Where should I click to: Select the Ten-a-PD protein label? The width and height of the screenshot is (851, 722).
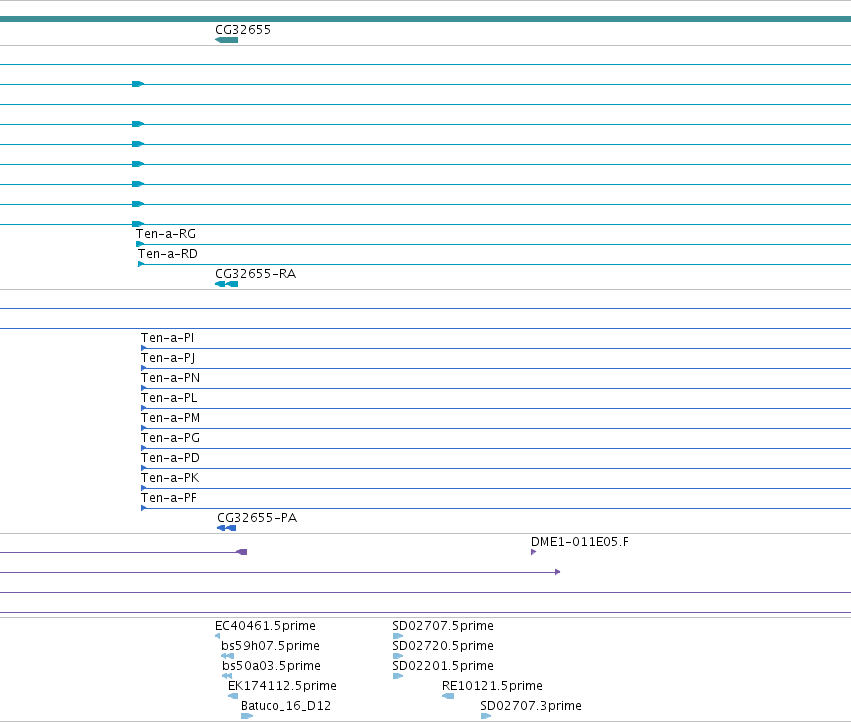click(170, 458)
